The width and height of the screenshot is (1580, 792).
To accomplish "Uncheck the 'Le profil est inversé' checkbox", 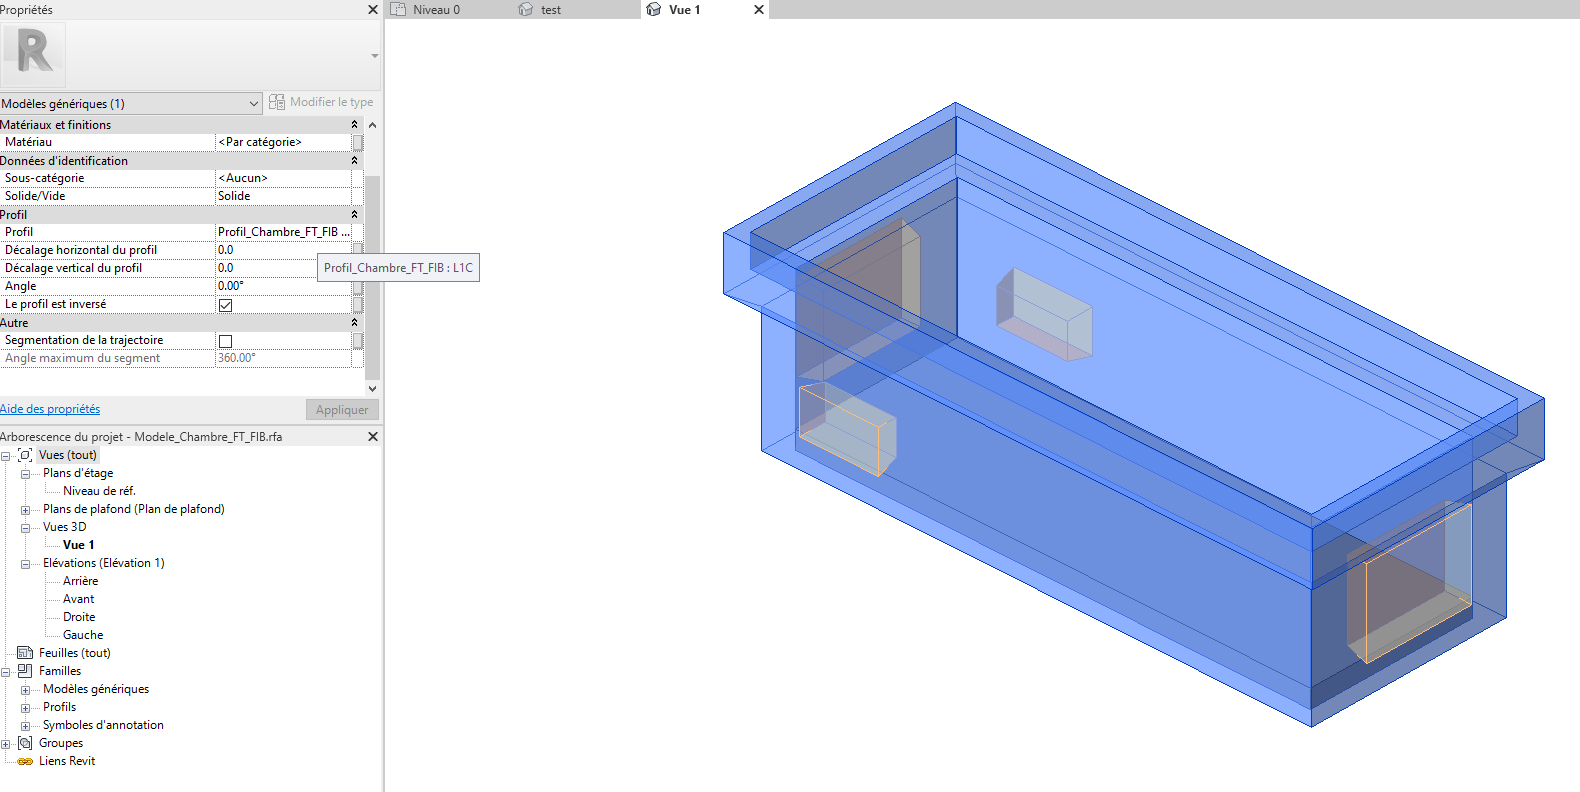I will point(226,305).
